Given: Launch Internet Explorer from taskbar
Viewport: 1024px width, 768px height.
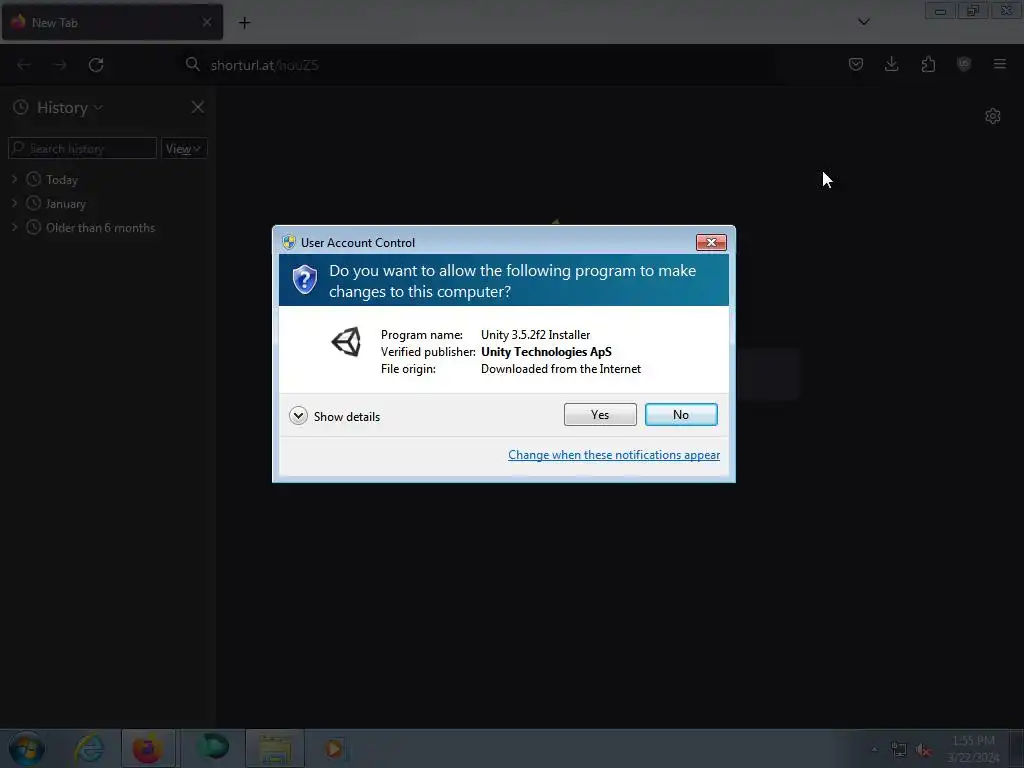Looking at the screenshot, I should [89, 748].
